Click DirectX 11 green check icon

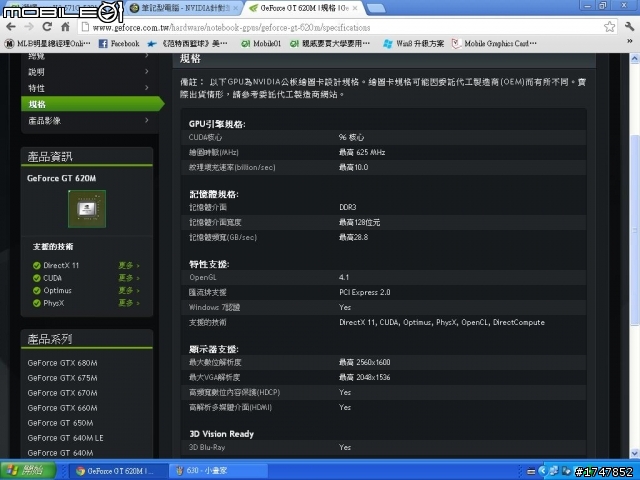[x=37, y=265]
